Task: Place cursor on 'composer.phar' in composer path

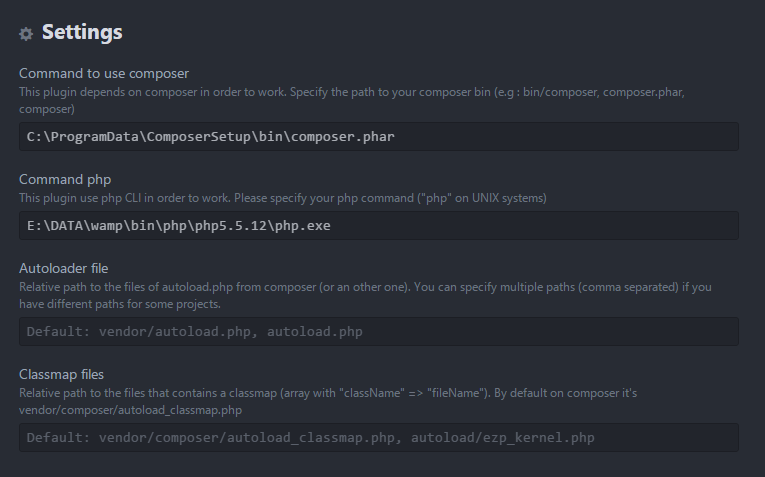Action: click(x=345, y=137)
